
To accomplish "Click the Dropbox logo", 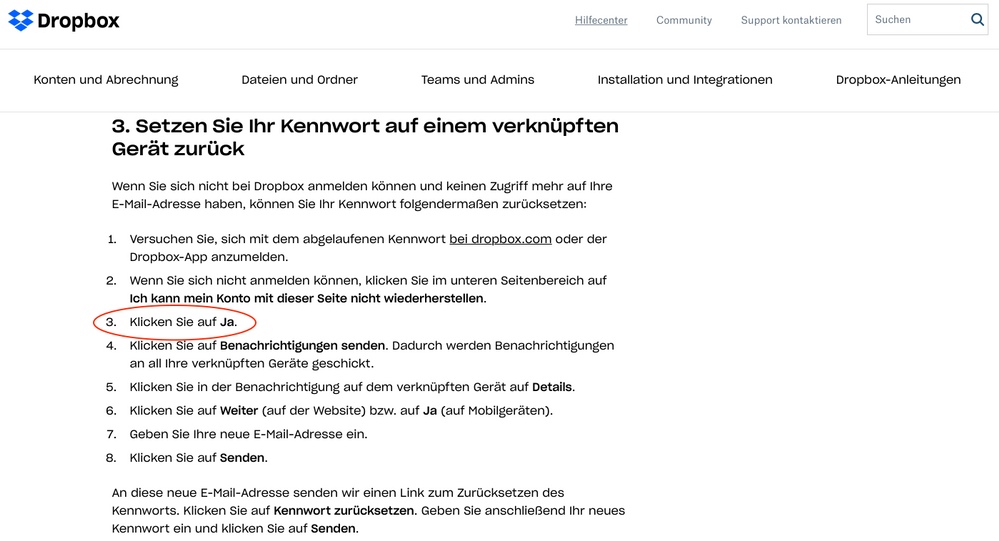I will tap(64, 20).
